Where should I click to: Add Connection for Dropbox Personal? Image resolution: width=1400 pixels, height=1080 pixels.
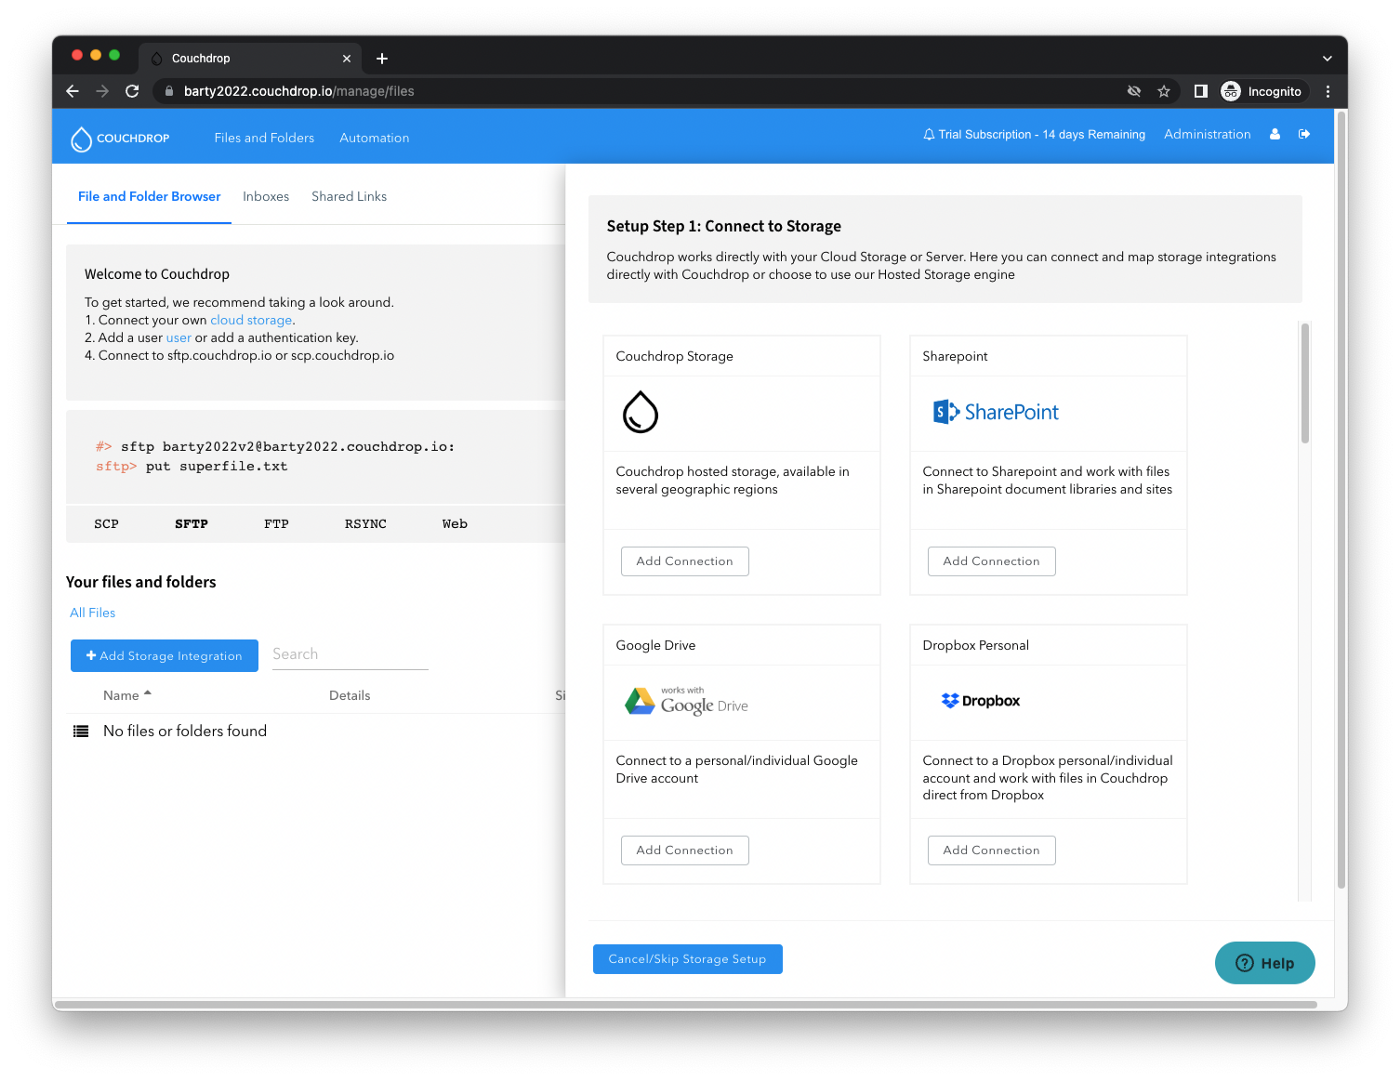(992, 850)
